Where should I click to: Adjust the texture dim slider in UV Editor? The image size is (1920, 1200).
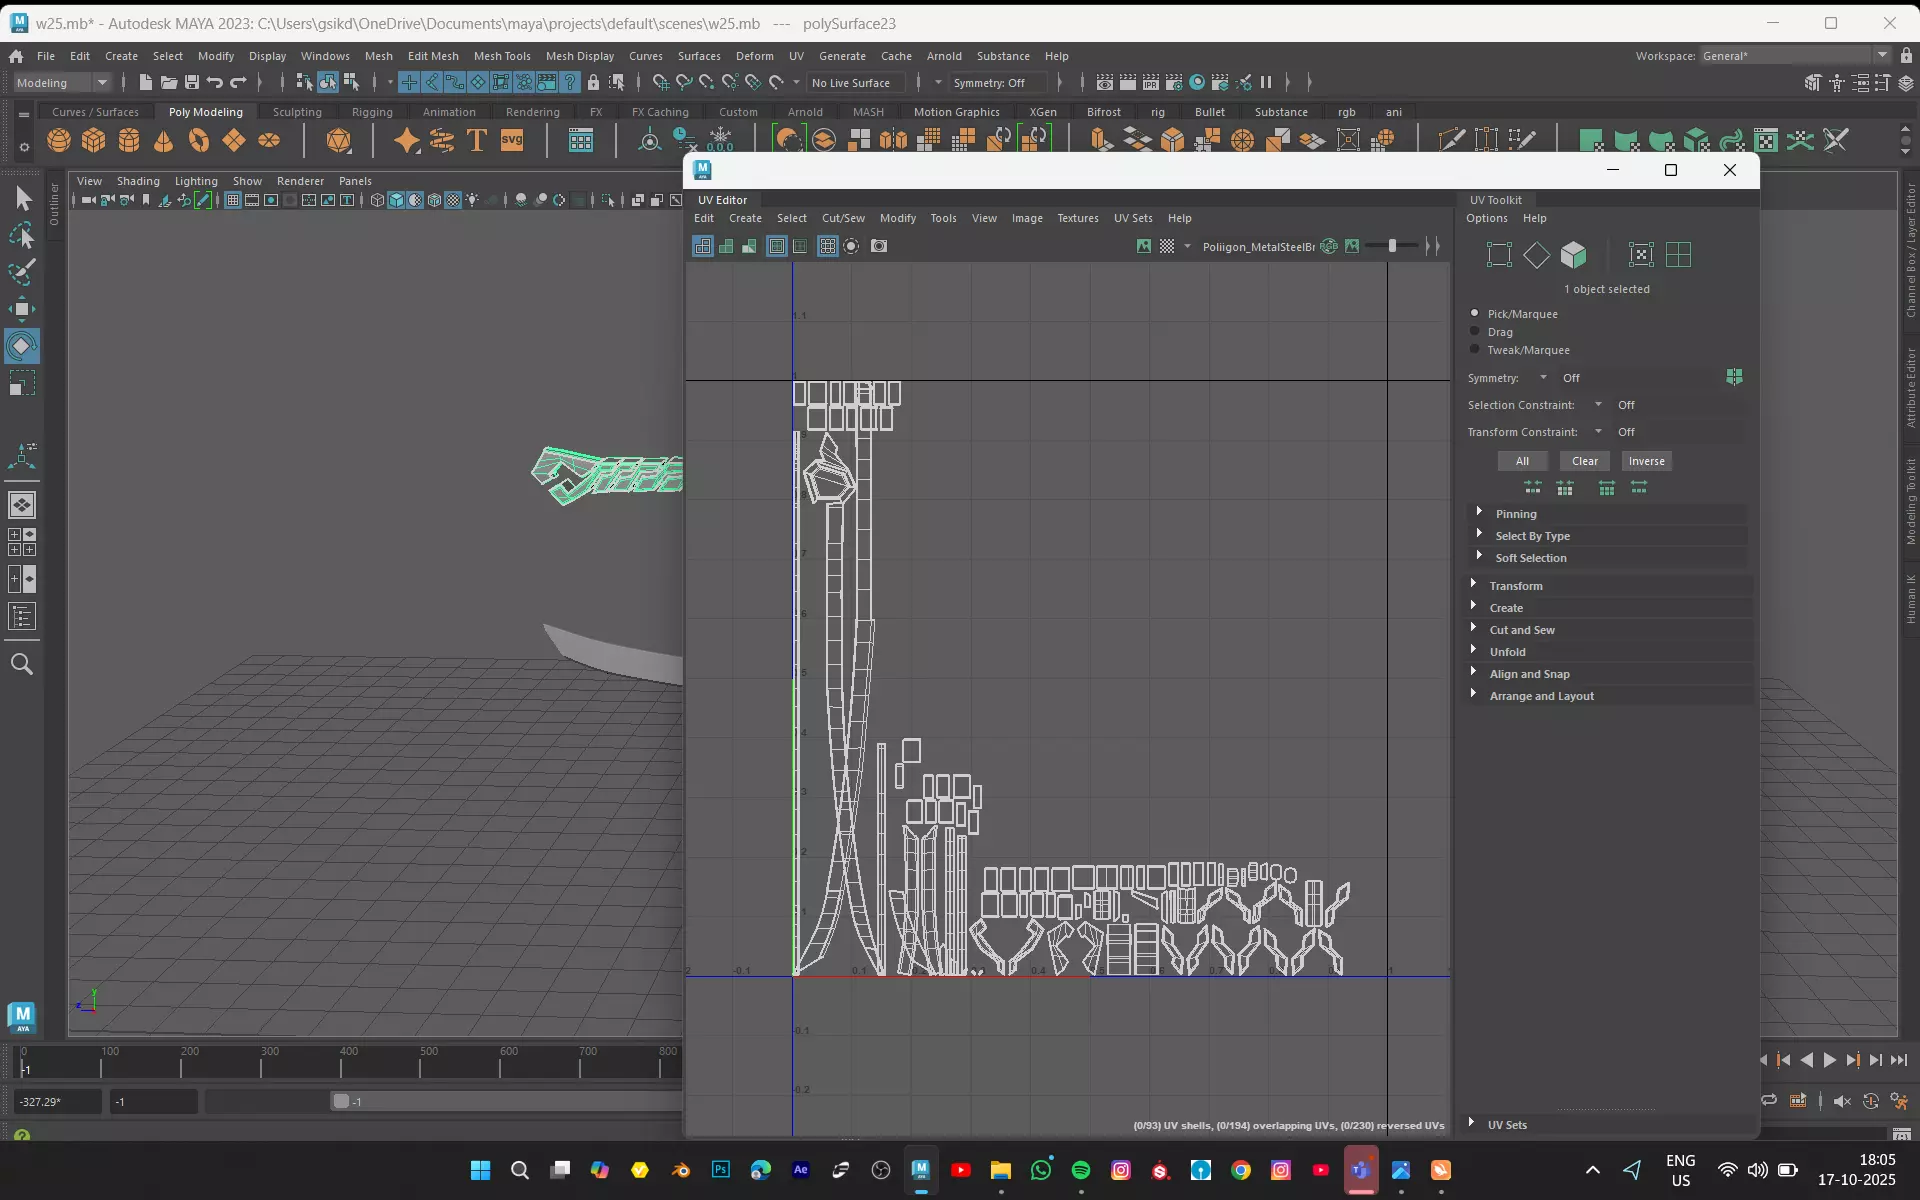click(1392, 246)
